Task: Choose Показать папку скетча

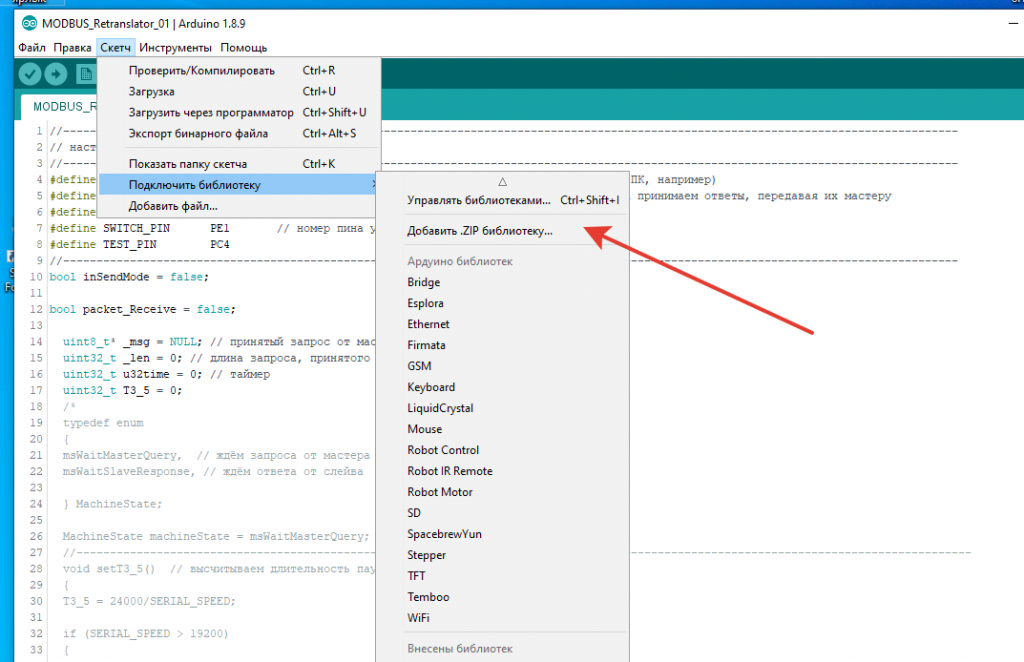Action: (x=239, y=164)
